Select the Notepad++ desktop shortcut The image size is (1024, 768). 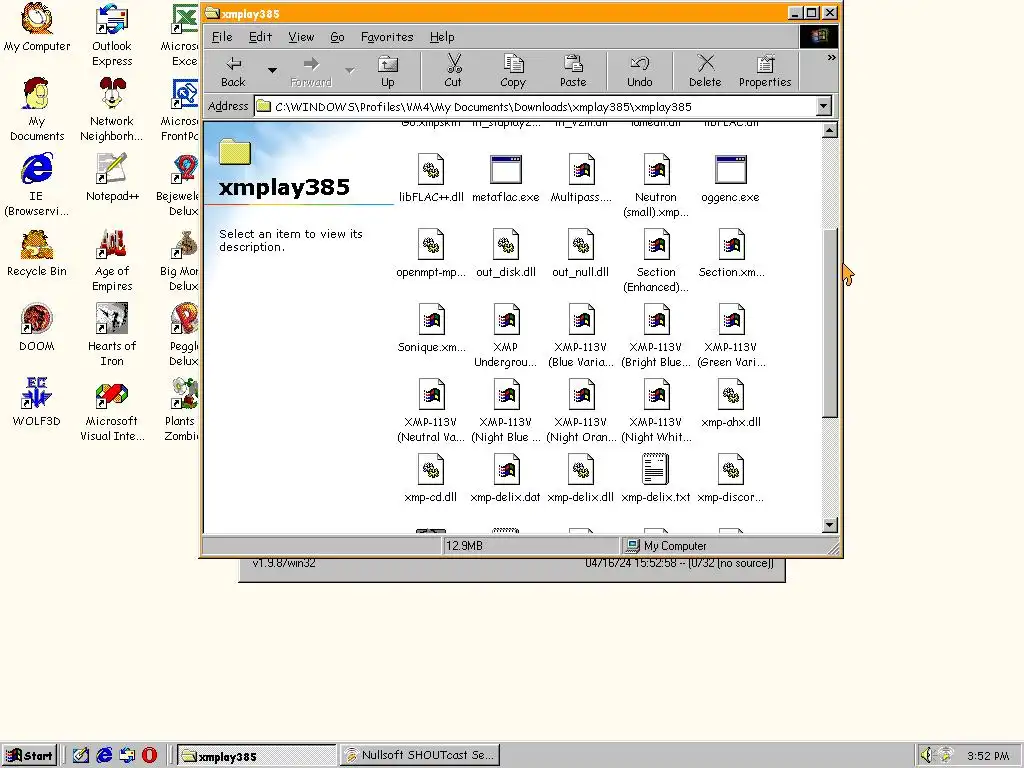[x=112, y=178]
